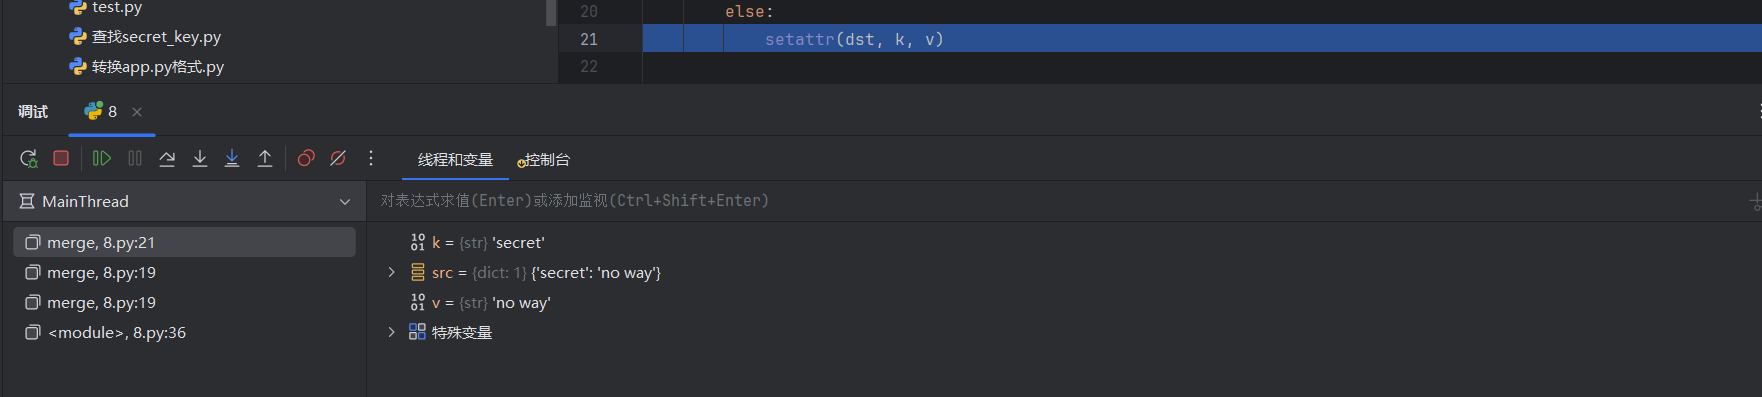Viewport: 1762px width, 397px height.
Task: Select the 线程和变量 tab
Action: tap(455, 160)
